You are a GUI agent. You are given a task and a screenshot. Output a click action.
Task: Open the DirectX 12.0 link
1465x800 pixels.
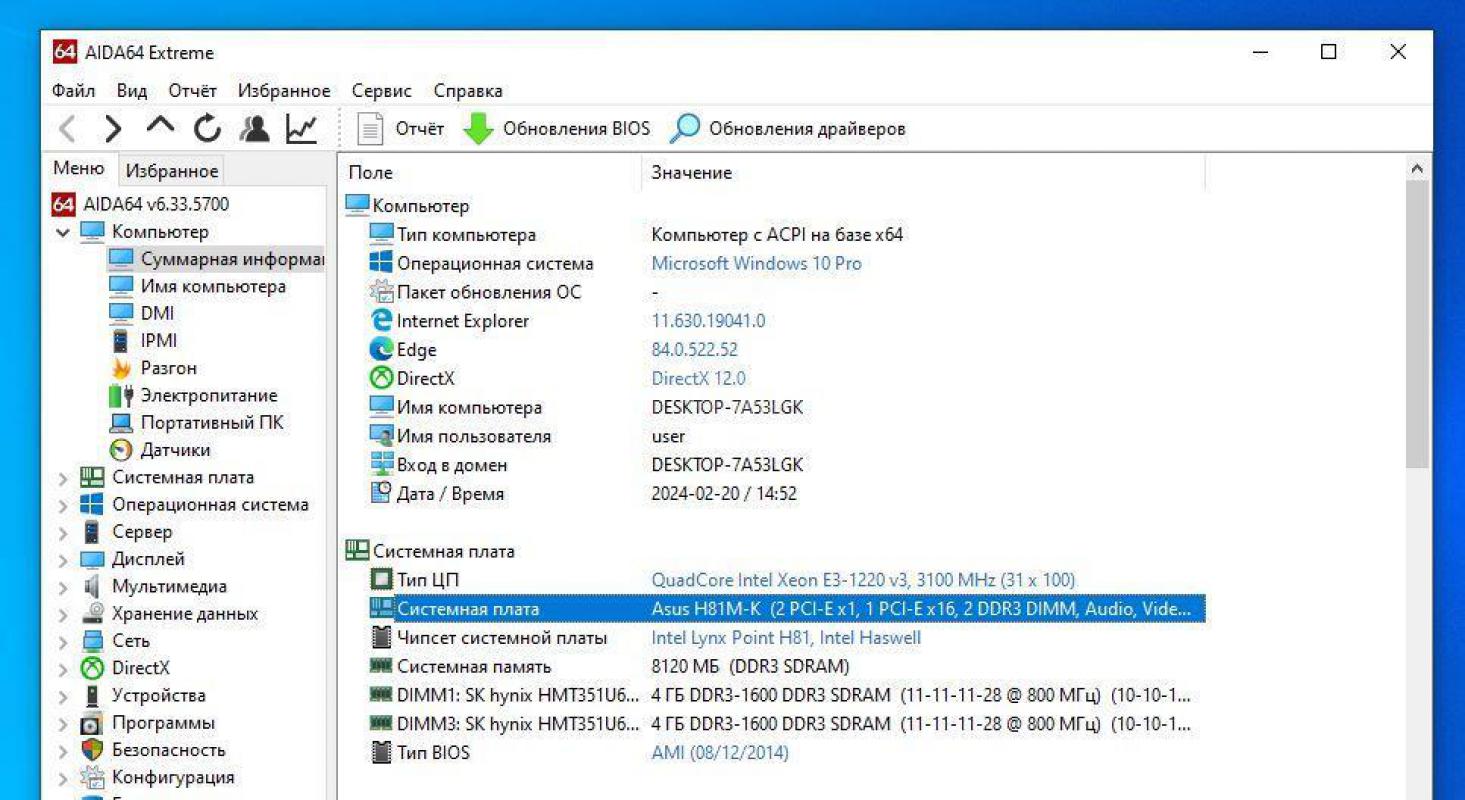pyautogui.click(x=698, y=379)
